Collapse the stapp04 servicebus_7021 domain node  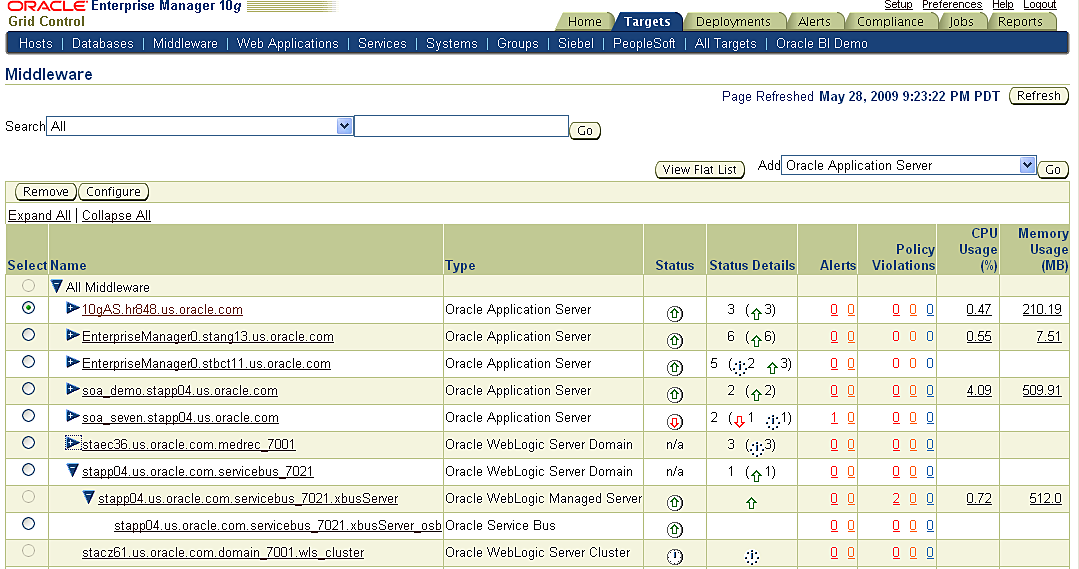(73, 470)
